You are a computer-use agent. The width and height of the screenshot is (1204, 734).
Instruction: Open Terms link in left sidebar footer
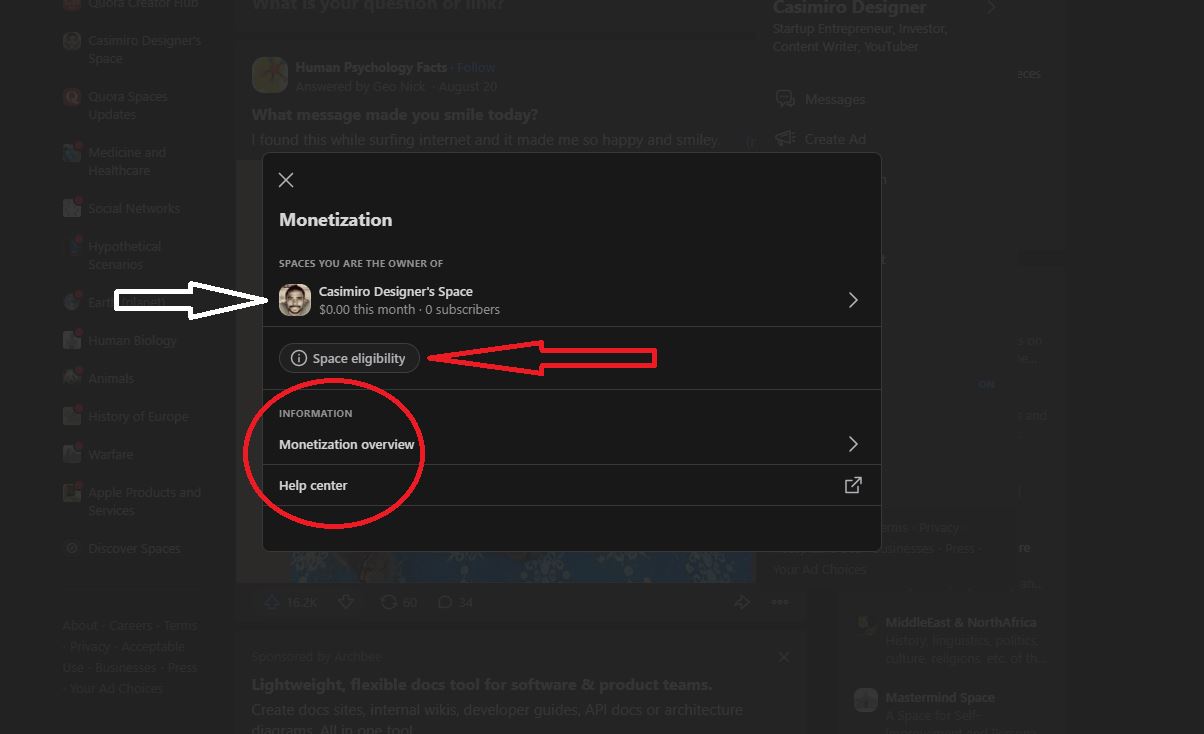[181, 625]
